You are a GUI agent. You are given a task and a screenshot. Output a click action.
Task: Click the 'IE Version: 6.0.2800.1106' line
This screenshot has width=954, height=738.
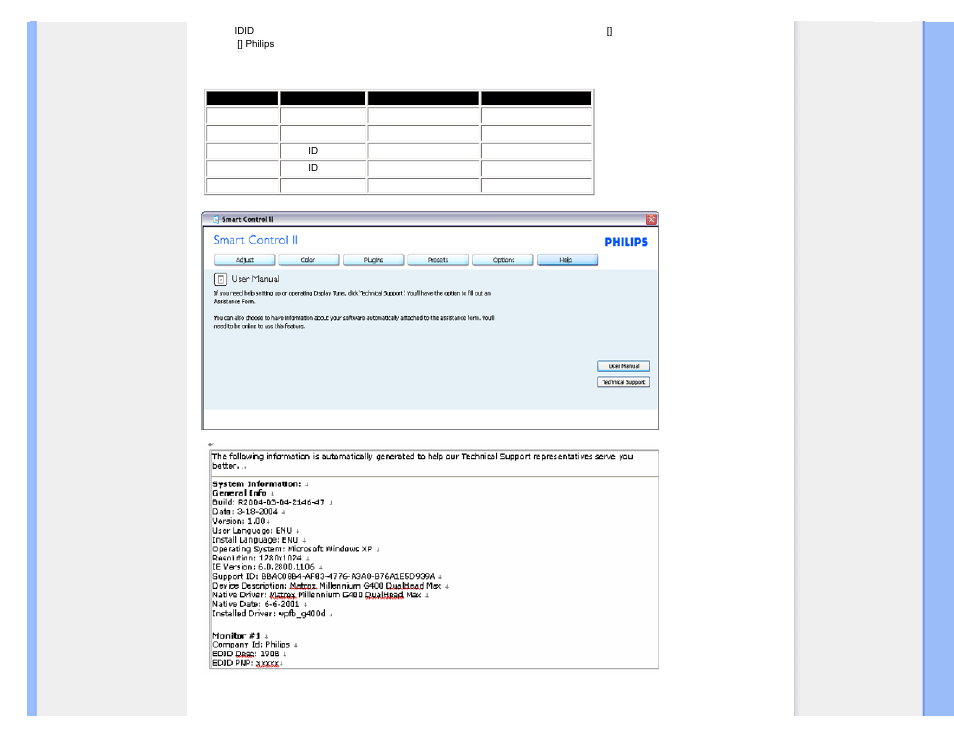coord(263,567)
